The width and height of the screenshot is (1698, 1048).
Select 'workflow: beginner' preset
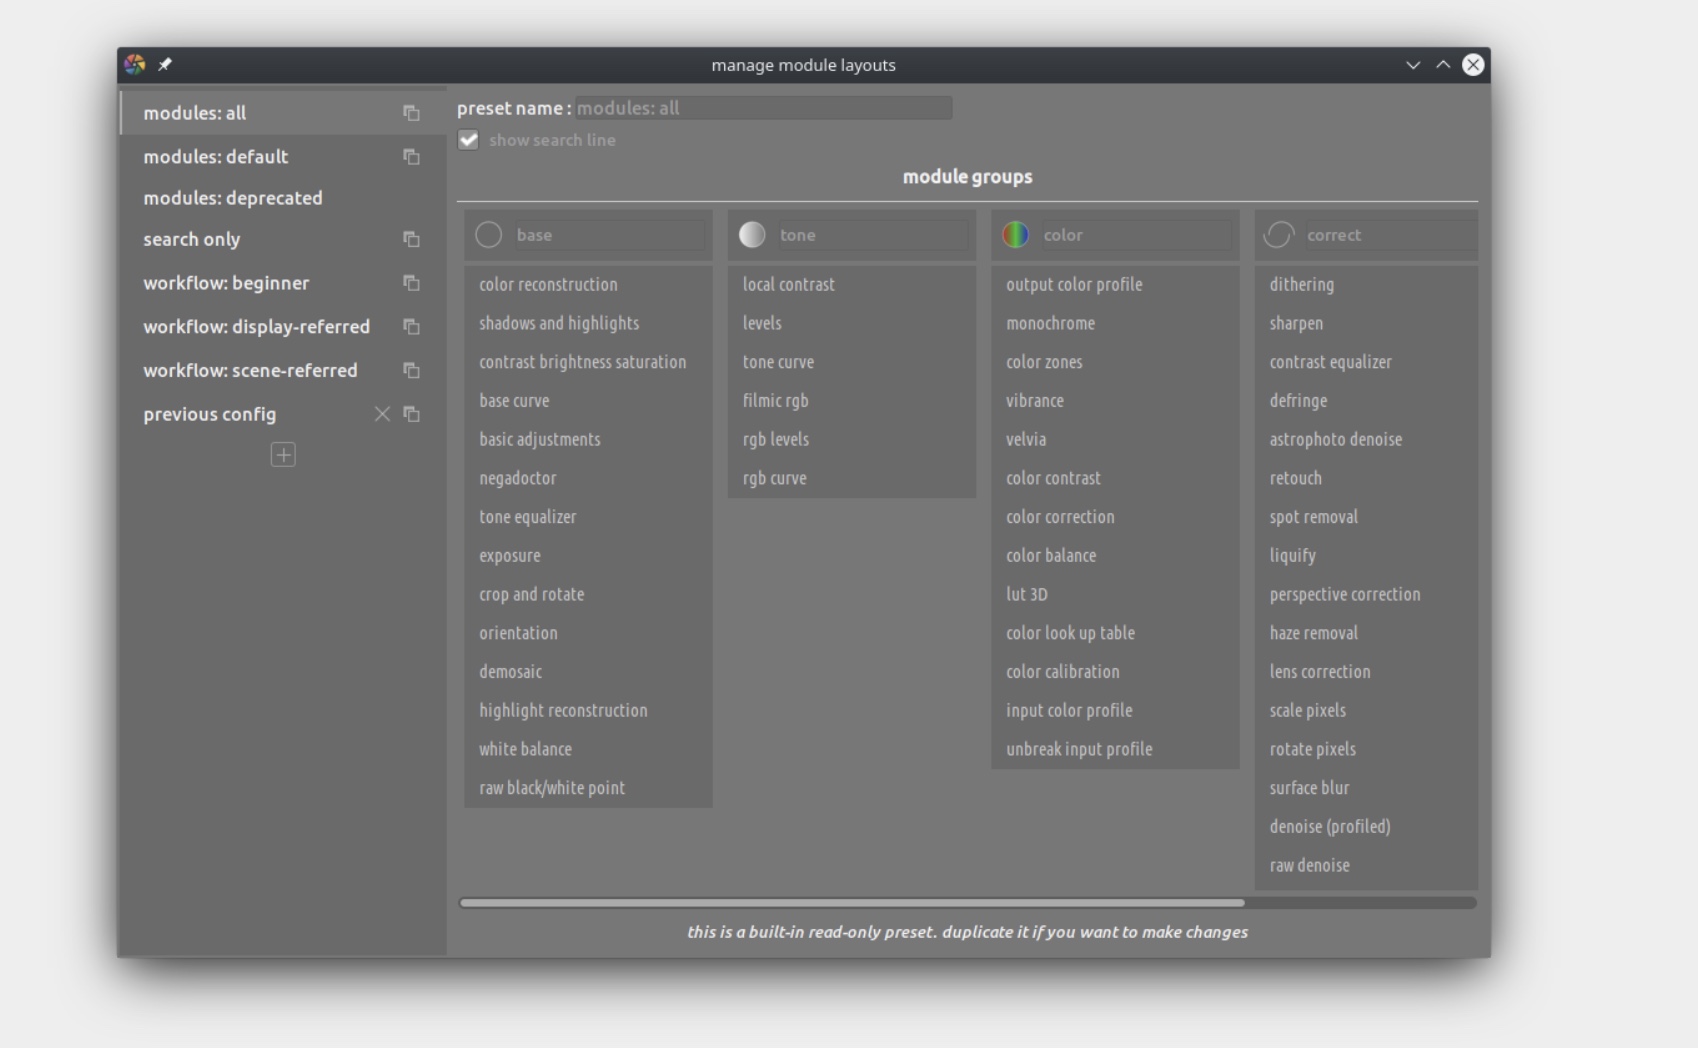283,283
